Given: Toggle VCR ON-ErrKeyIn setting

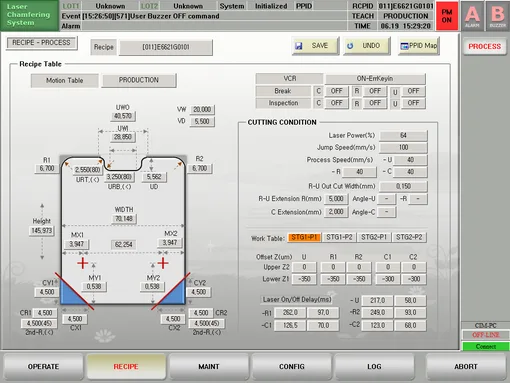Looking at the screenshot, I should click(375, 79).
